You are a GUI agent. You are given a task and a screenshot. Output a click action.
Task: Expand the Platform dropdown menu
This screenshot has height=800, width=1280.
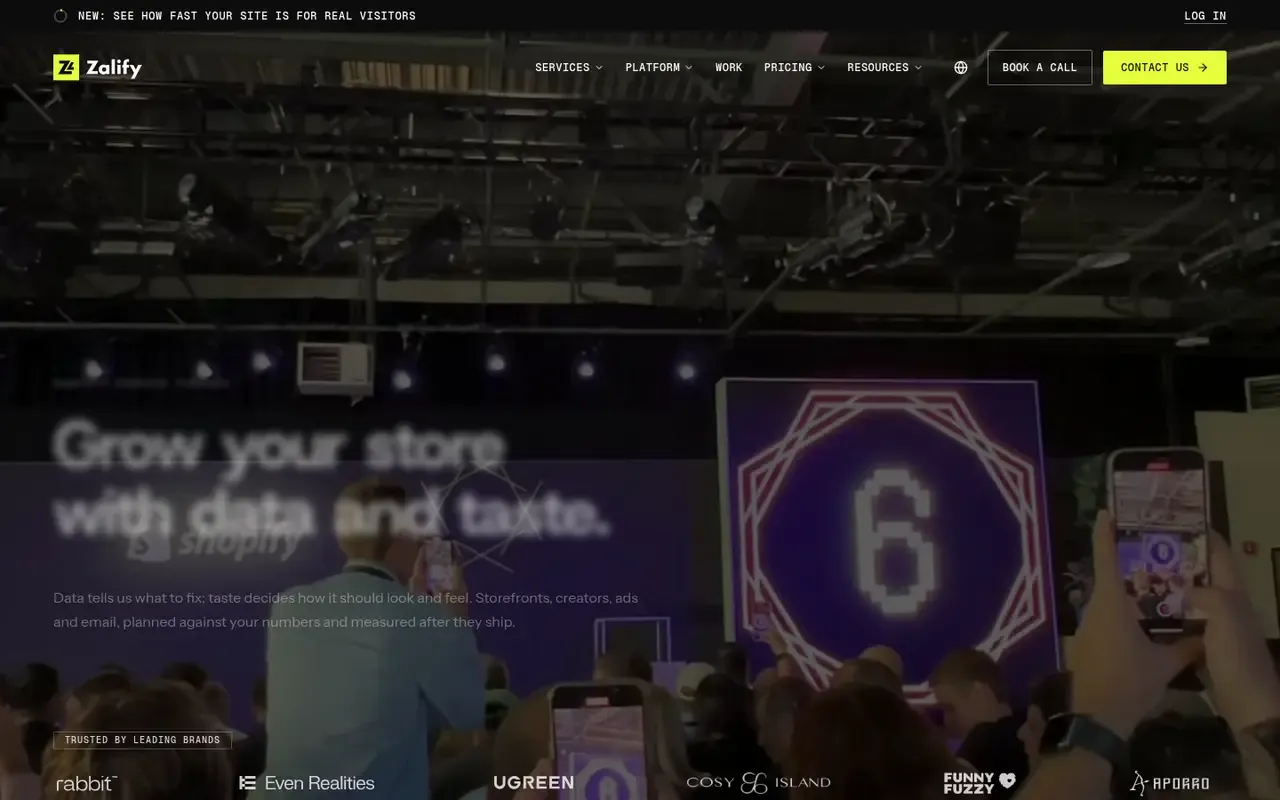click(x=659, y=67)
